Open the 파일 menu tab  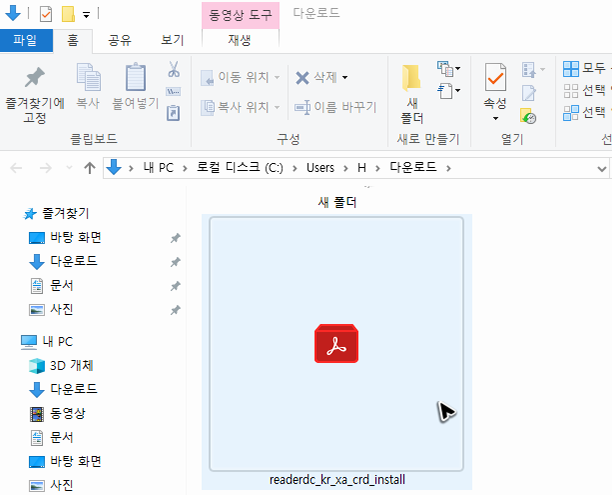26,40
